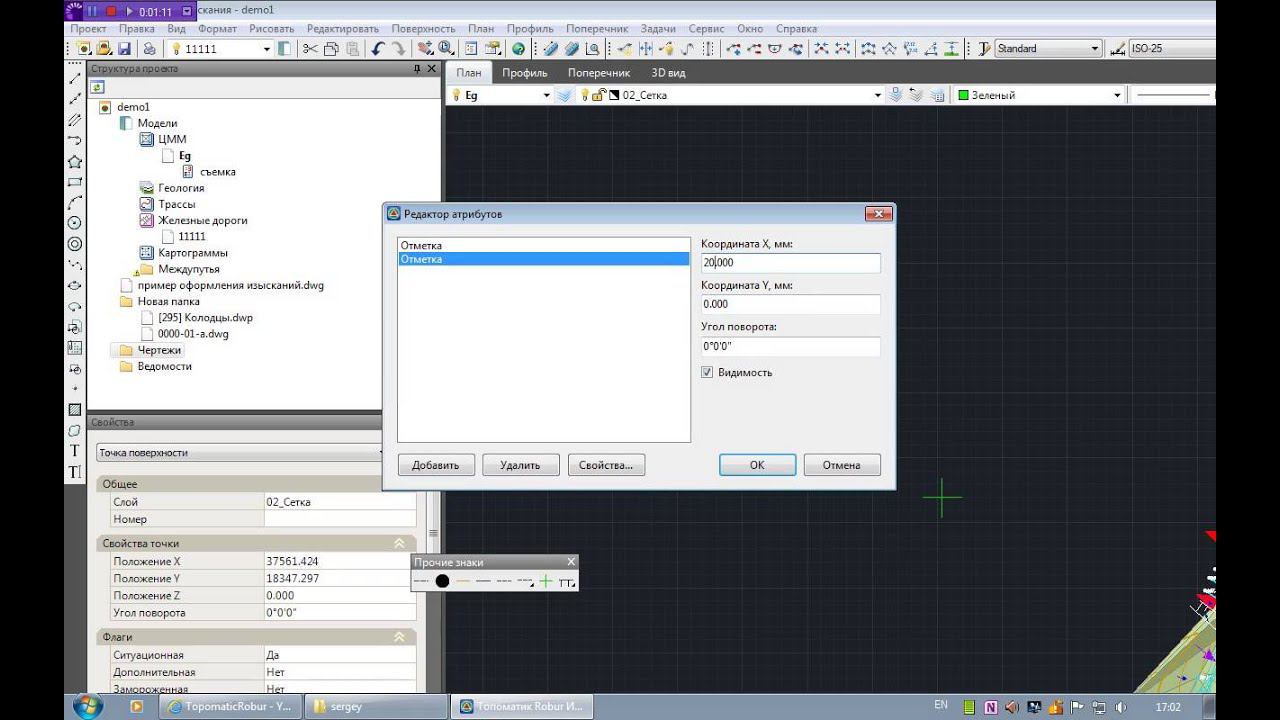Click the dimension style icon beside ISO-25

pos(1118,49)
